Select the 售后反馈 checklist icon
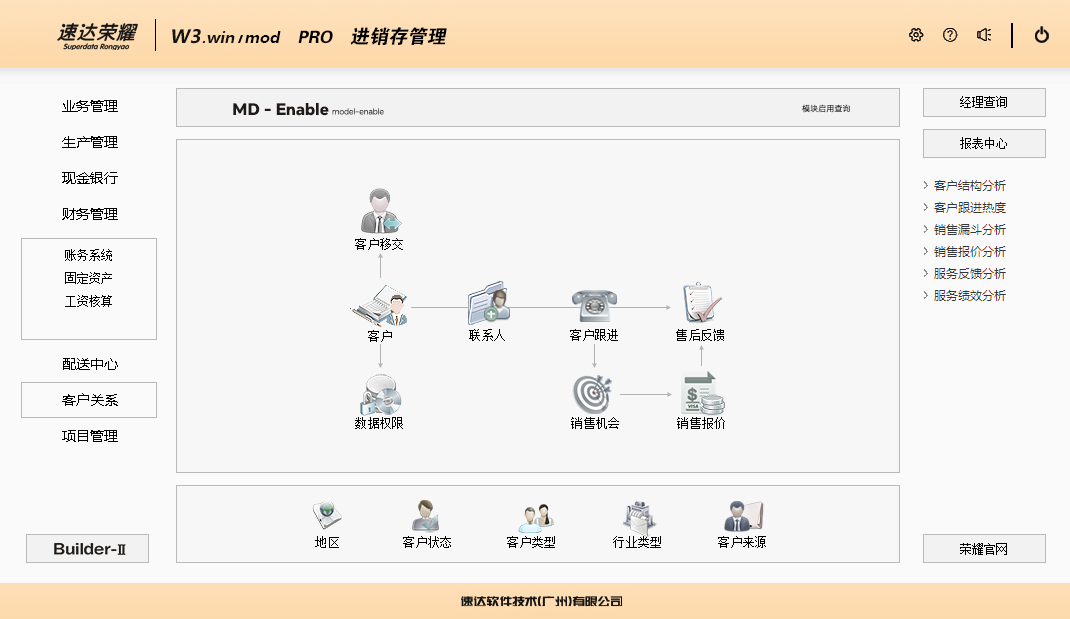Screen dimensions: 1070x619 click(x=700, y=303)
